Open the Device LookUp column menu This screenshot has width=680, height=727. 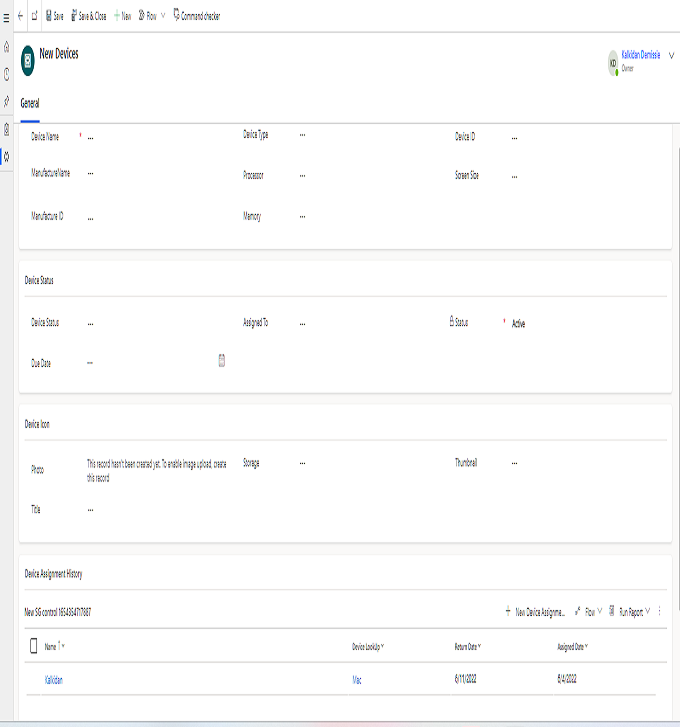[368, 647]
